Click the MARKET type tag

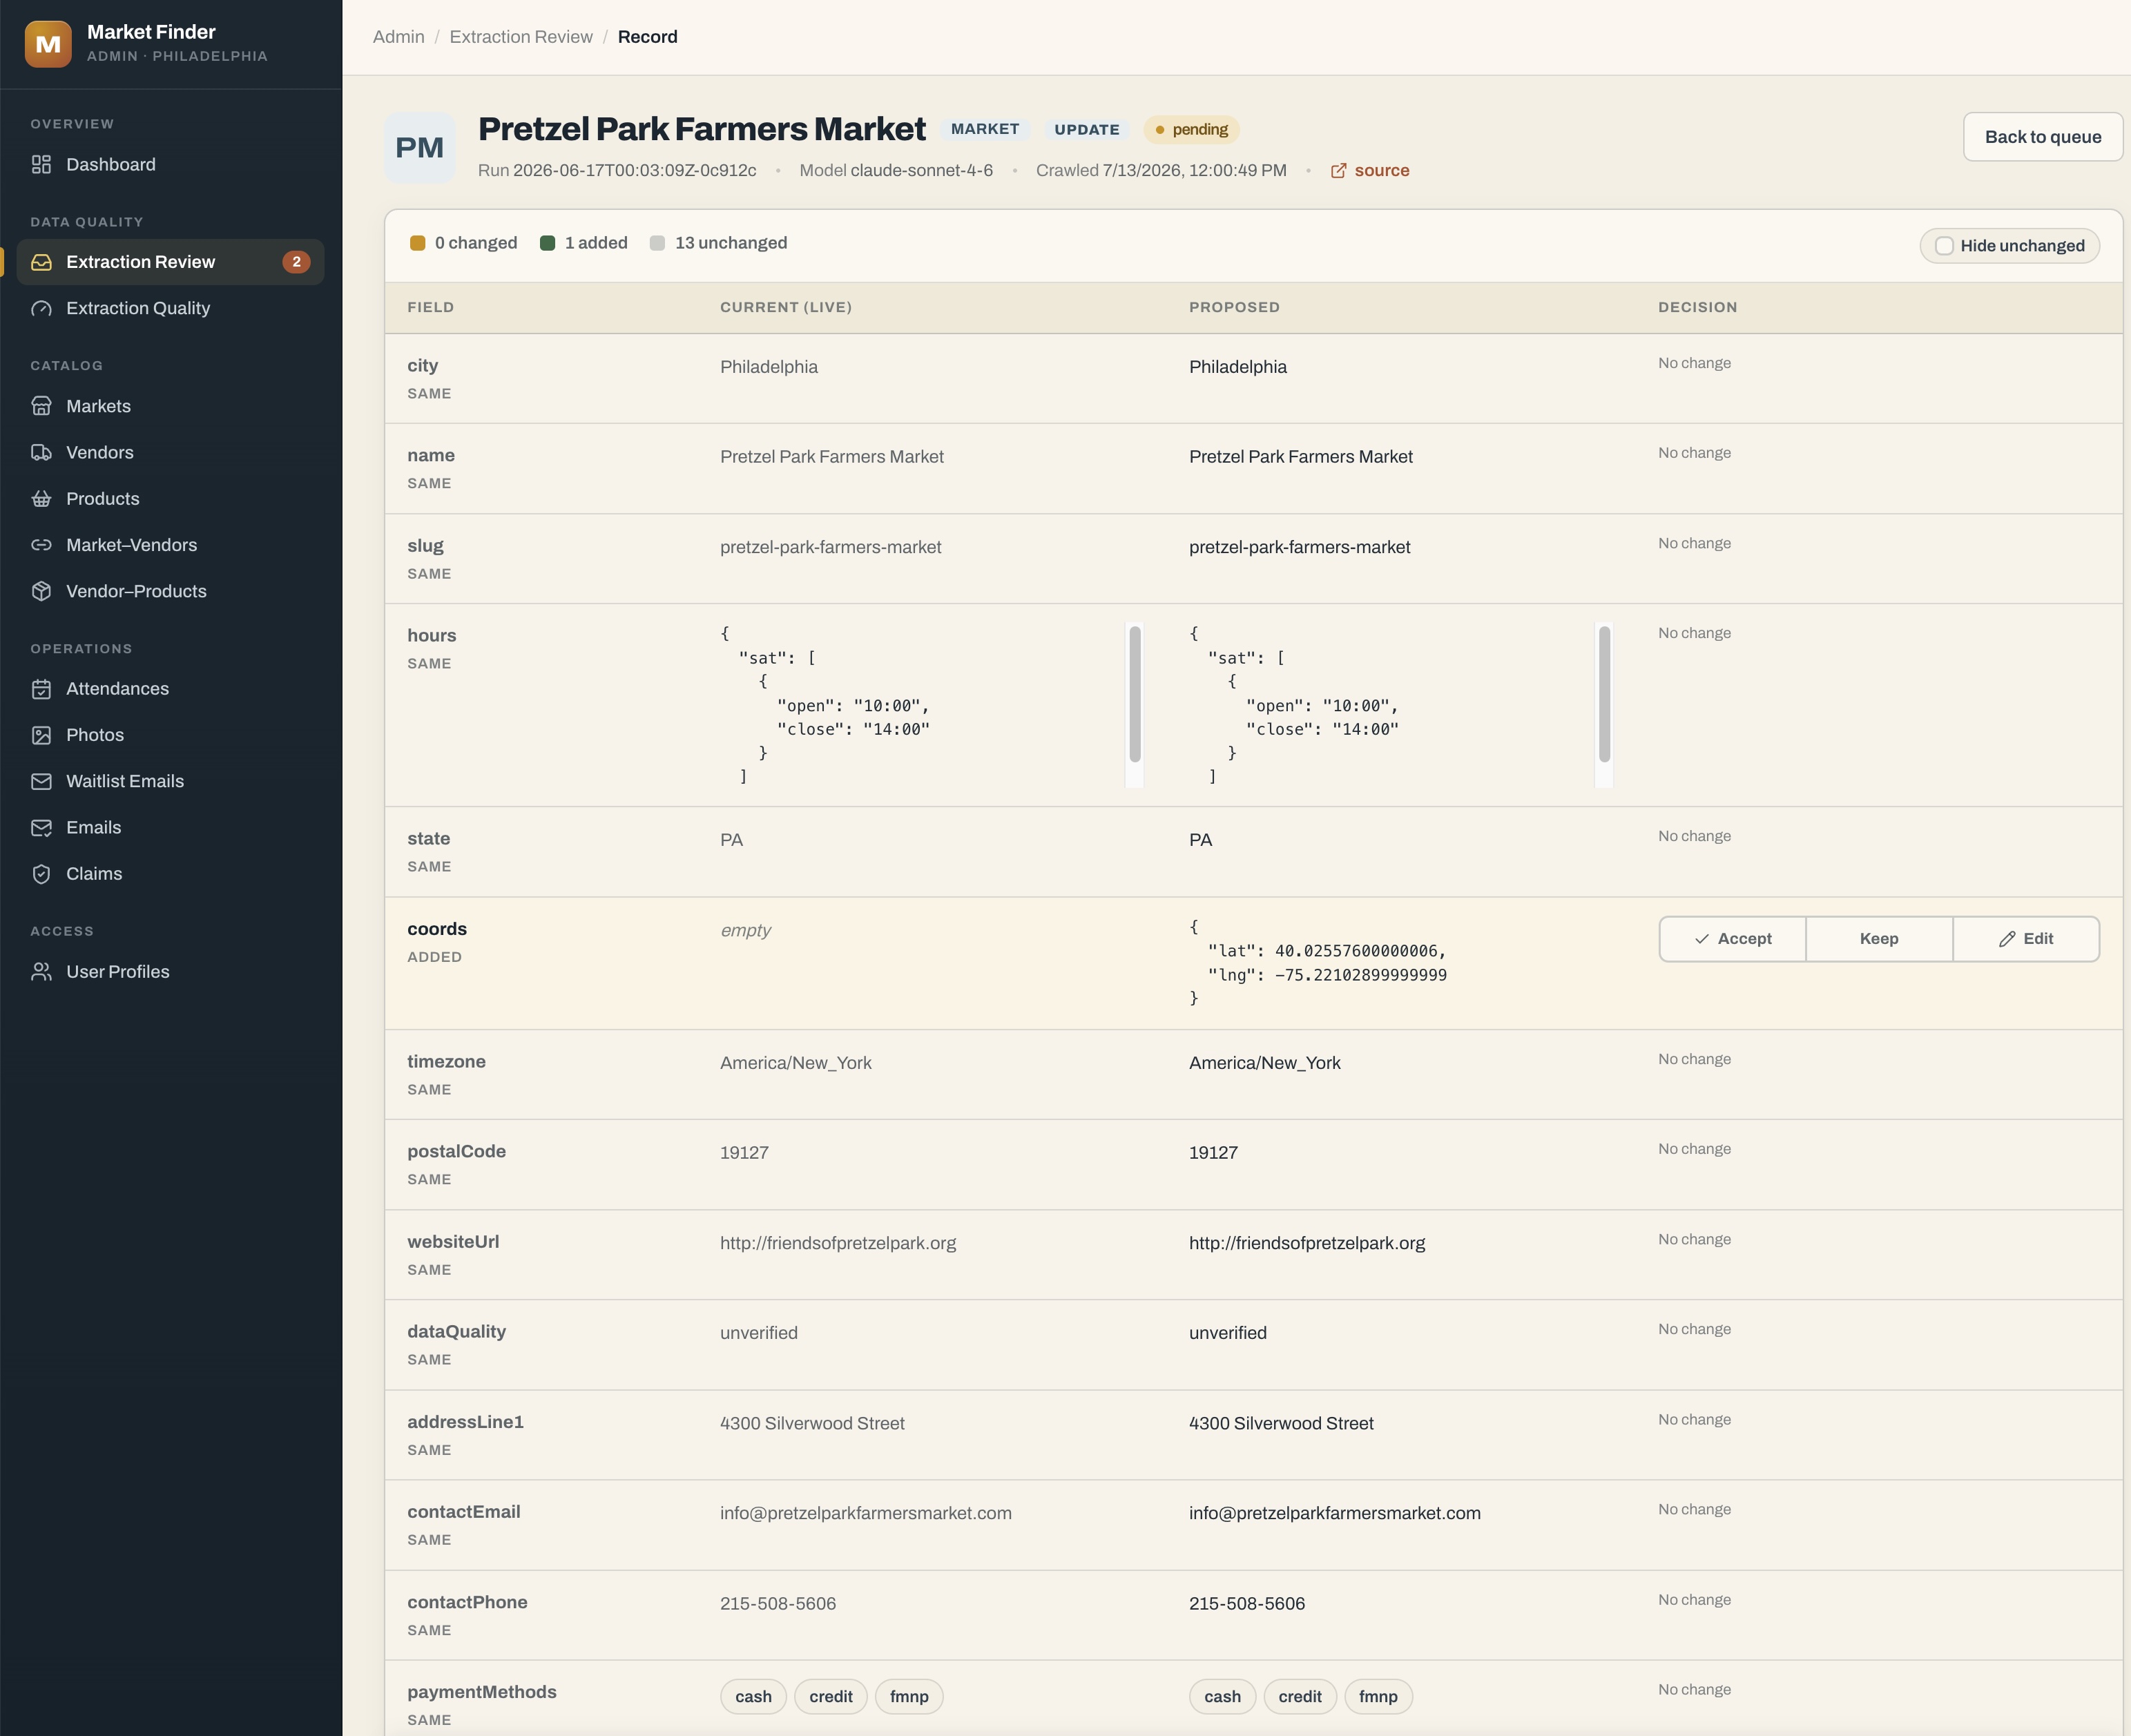click(x=985, y=129)
